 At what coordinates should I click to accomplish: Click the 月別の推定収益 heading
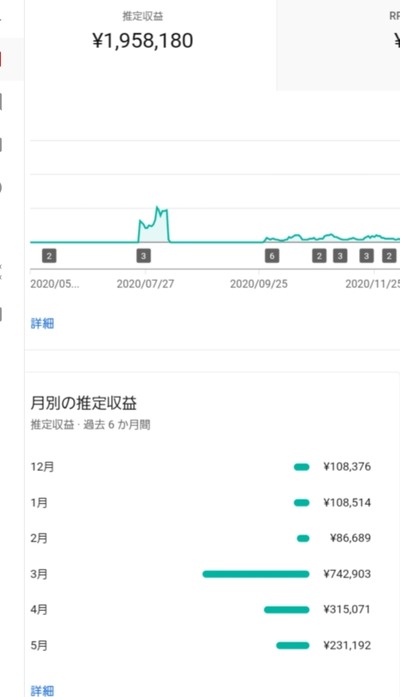click(x=84, y=403)
